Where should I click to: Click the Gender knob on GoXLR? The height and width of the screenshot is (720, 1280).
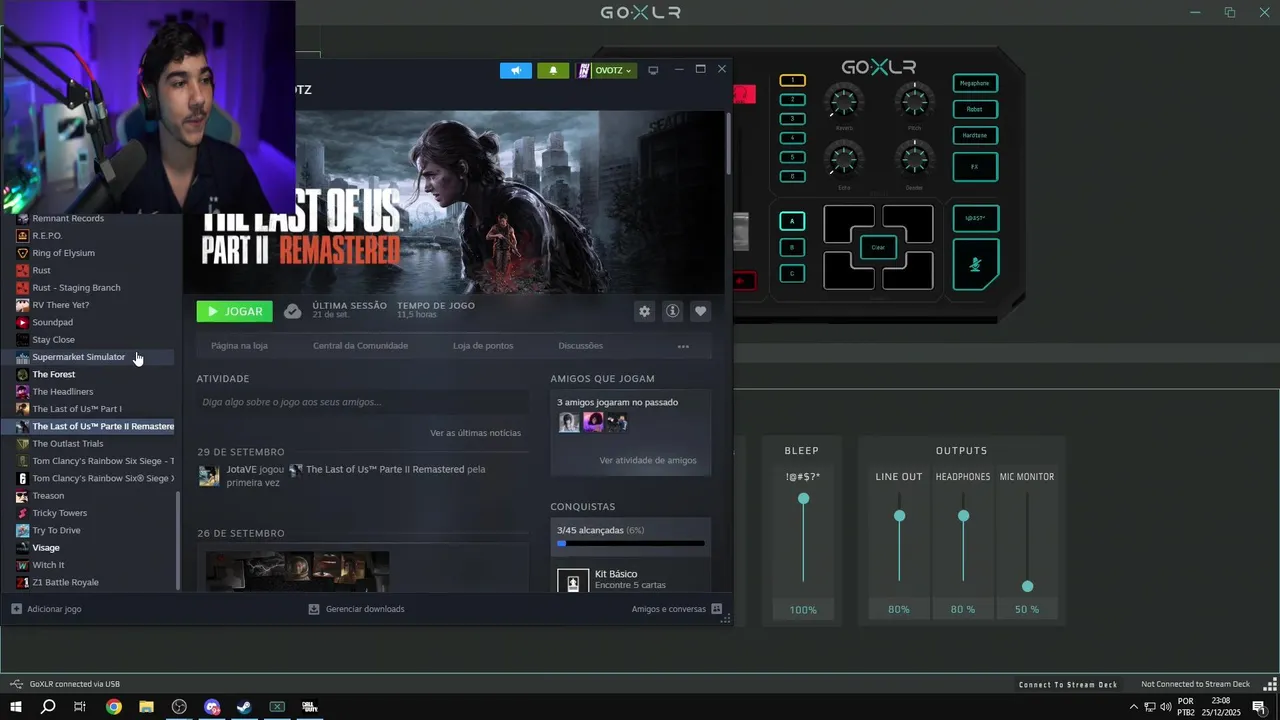(914, 159)
